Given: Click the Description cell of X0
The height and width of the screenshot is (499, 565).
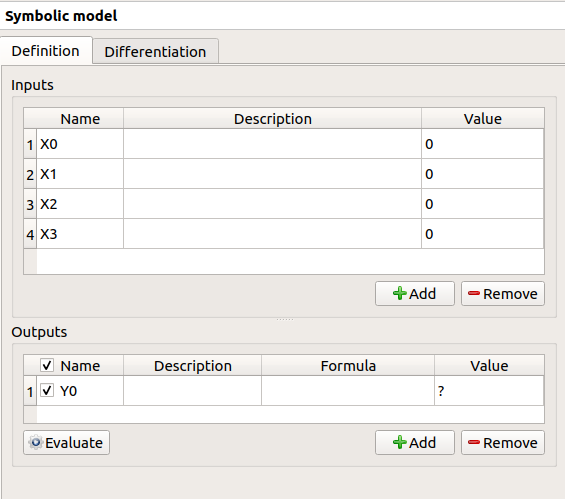Looking at the screenshot, I should click(x=272, y=144).
